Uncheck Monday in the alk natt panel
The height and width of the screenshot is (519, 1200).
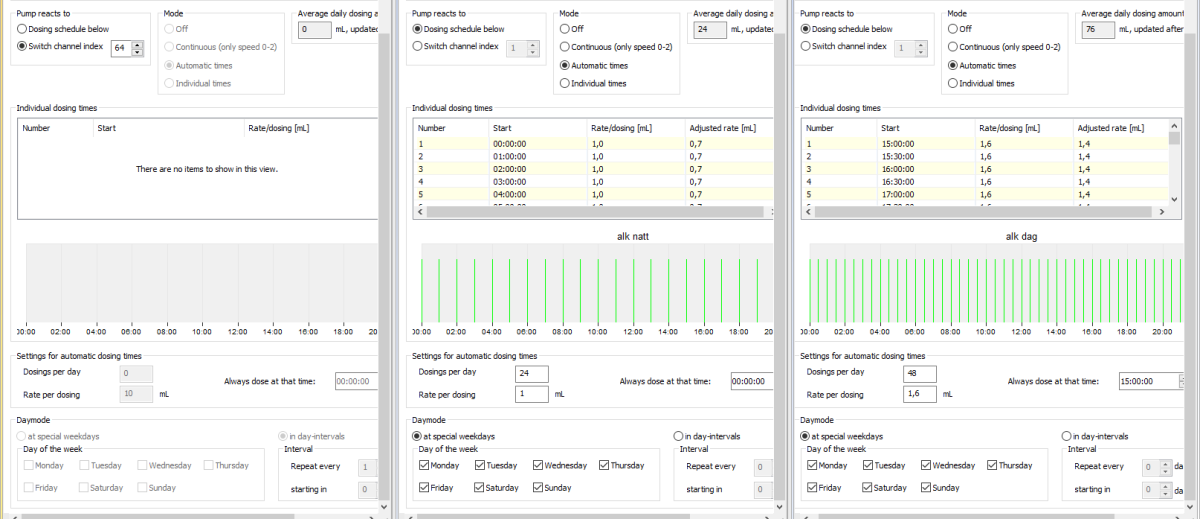click(x=425, y=465)
